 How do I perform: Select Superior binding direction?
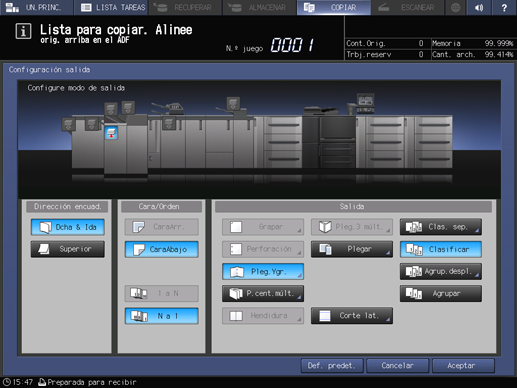tap(68, 249)
